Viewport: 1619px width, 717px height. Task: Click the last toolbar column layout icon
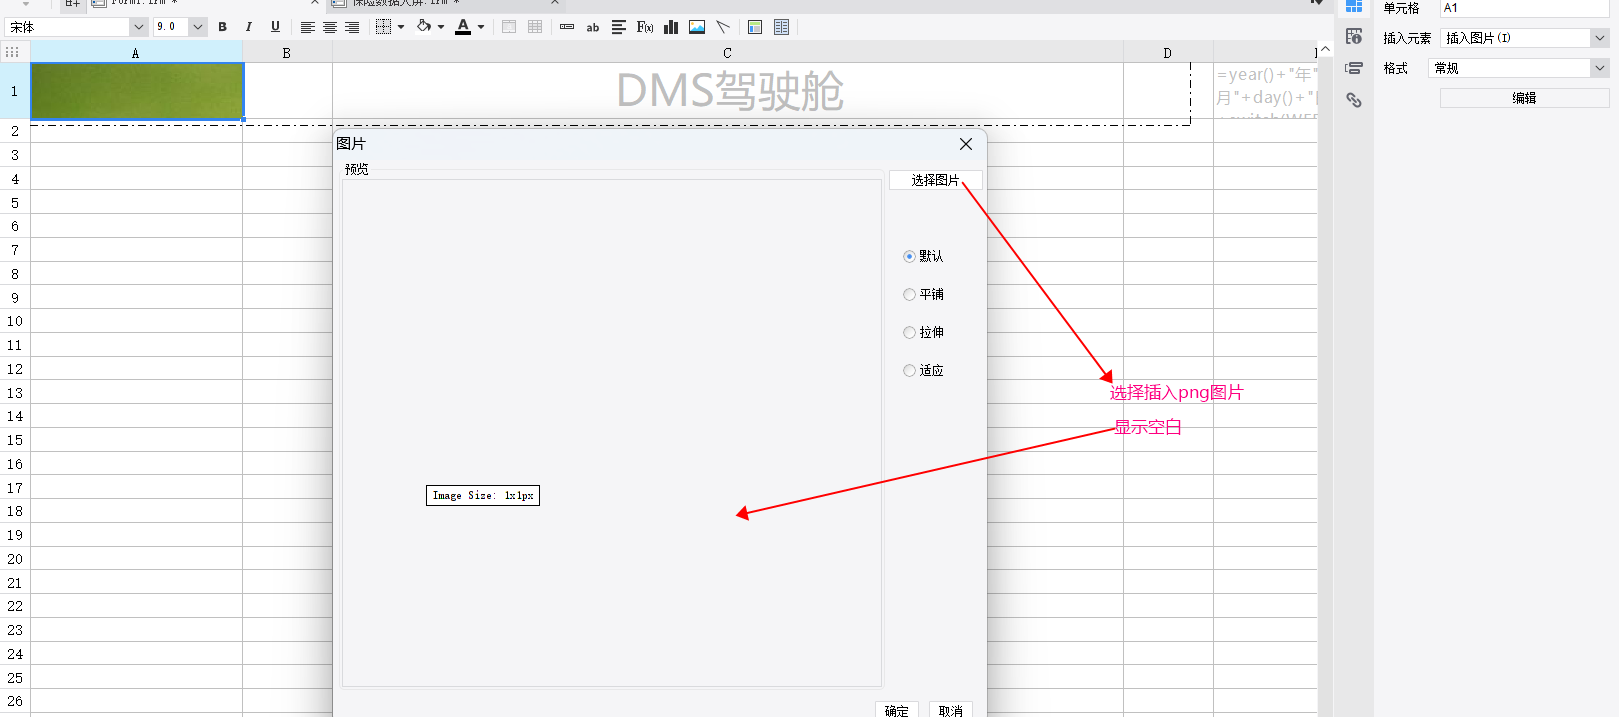click(x=781, y=27)
